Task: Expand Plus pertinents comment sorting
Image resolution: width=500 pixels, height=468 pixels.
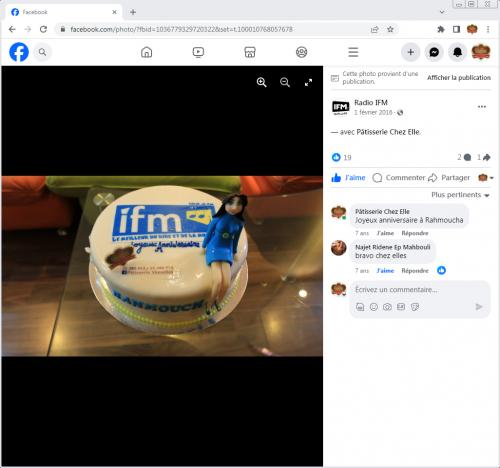Action: click(460, 195)
